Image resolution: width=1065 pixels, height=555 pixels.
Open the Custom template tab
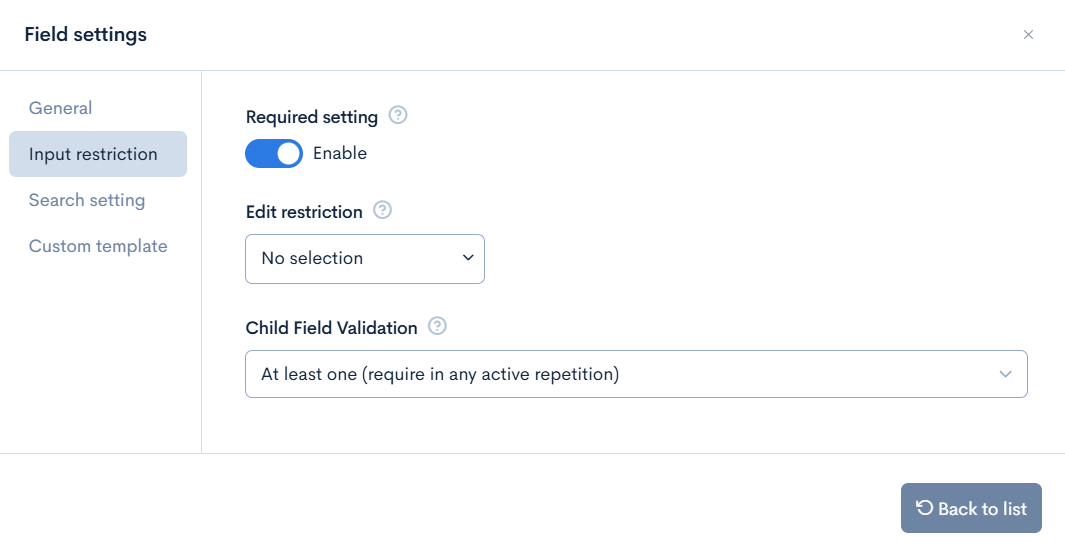pos(98,247)
